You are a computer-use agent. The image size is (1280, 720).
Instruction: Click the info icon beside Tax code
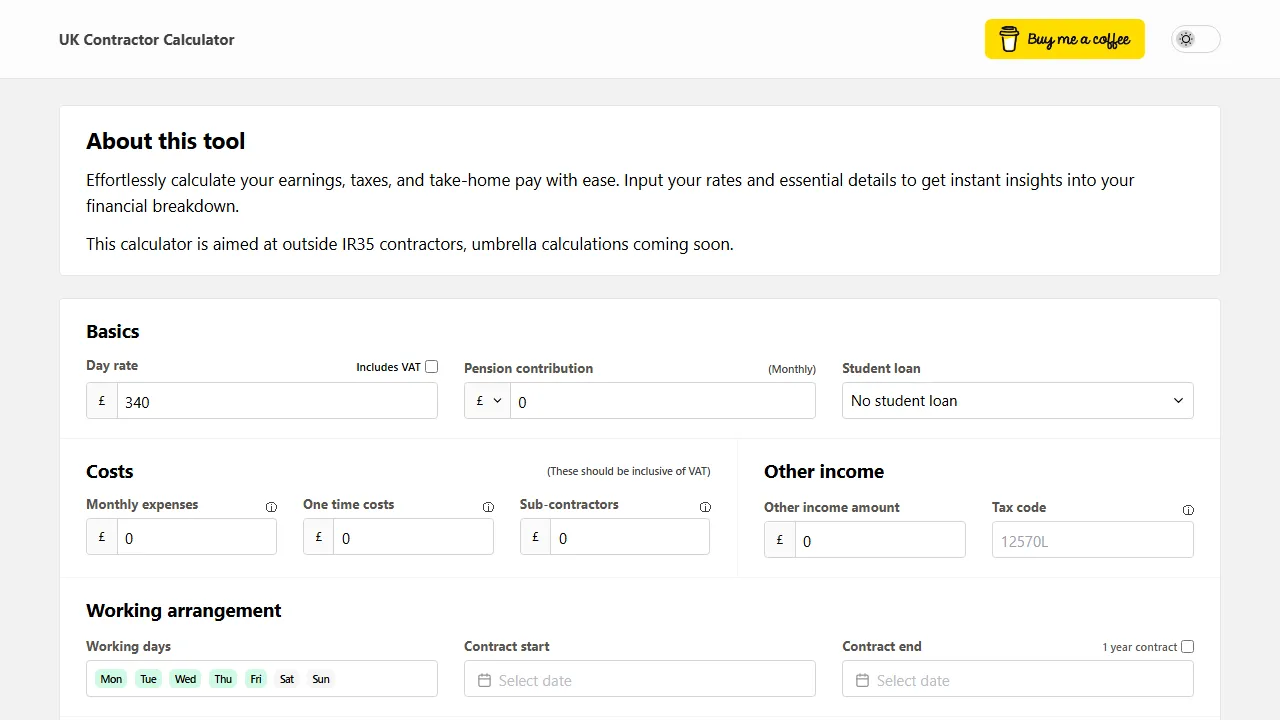pyautogui.click(x=1188, y=509)
